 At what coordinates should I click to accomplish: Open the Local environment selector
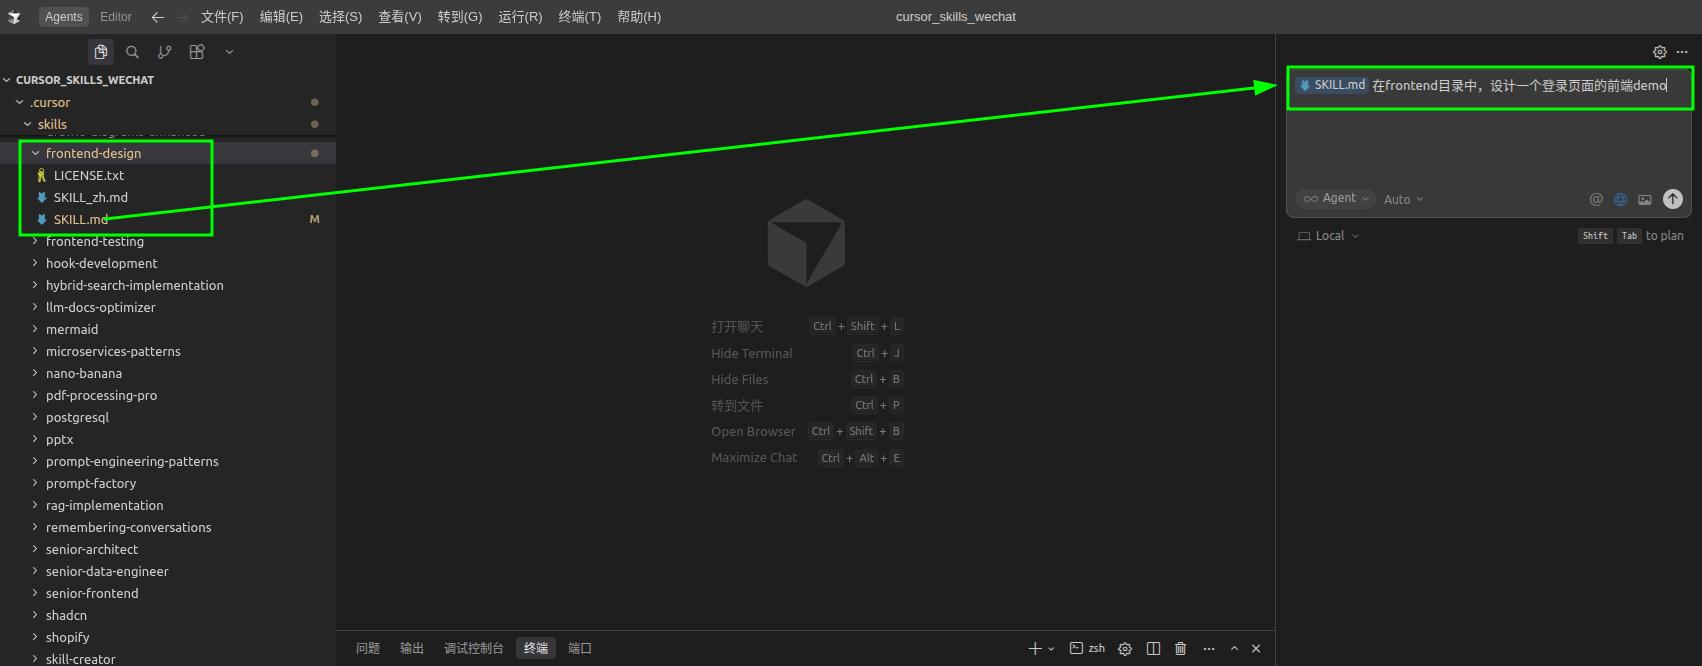(1329, 236)
